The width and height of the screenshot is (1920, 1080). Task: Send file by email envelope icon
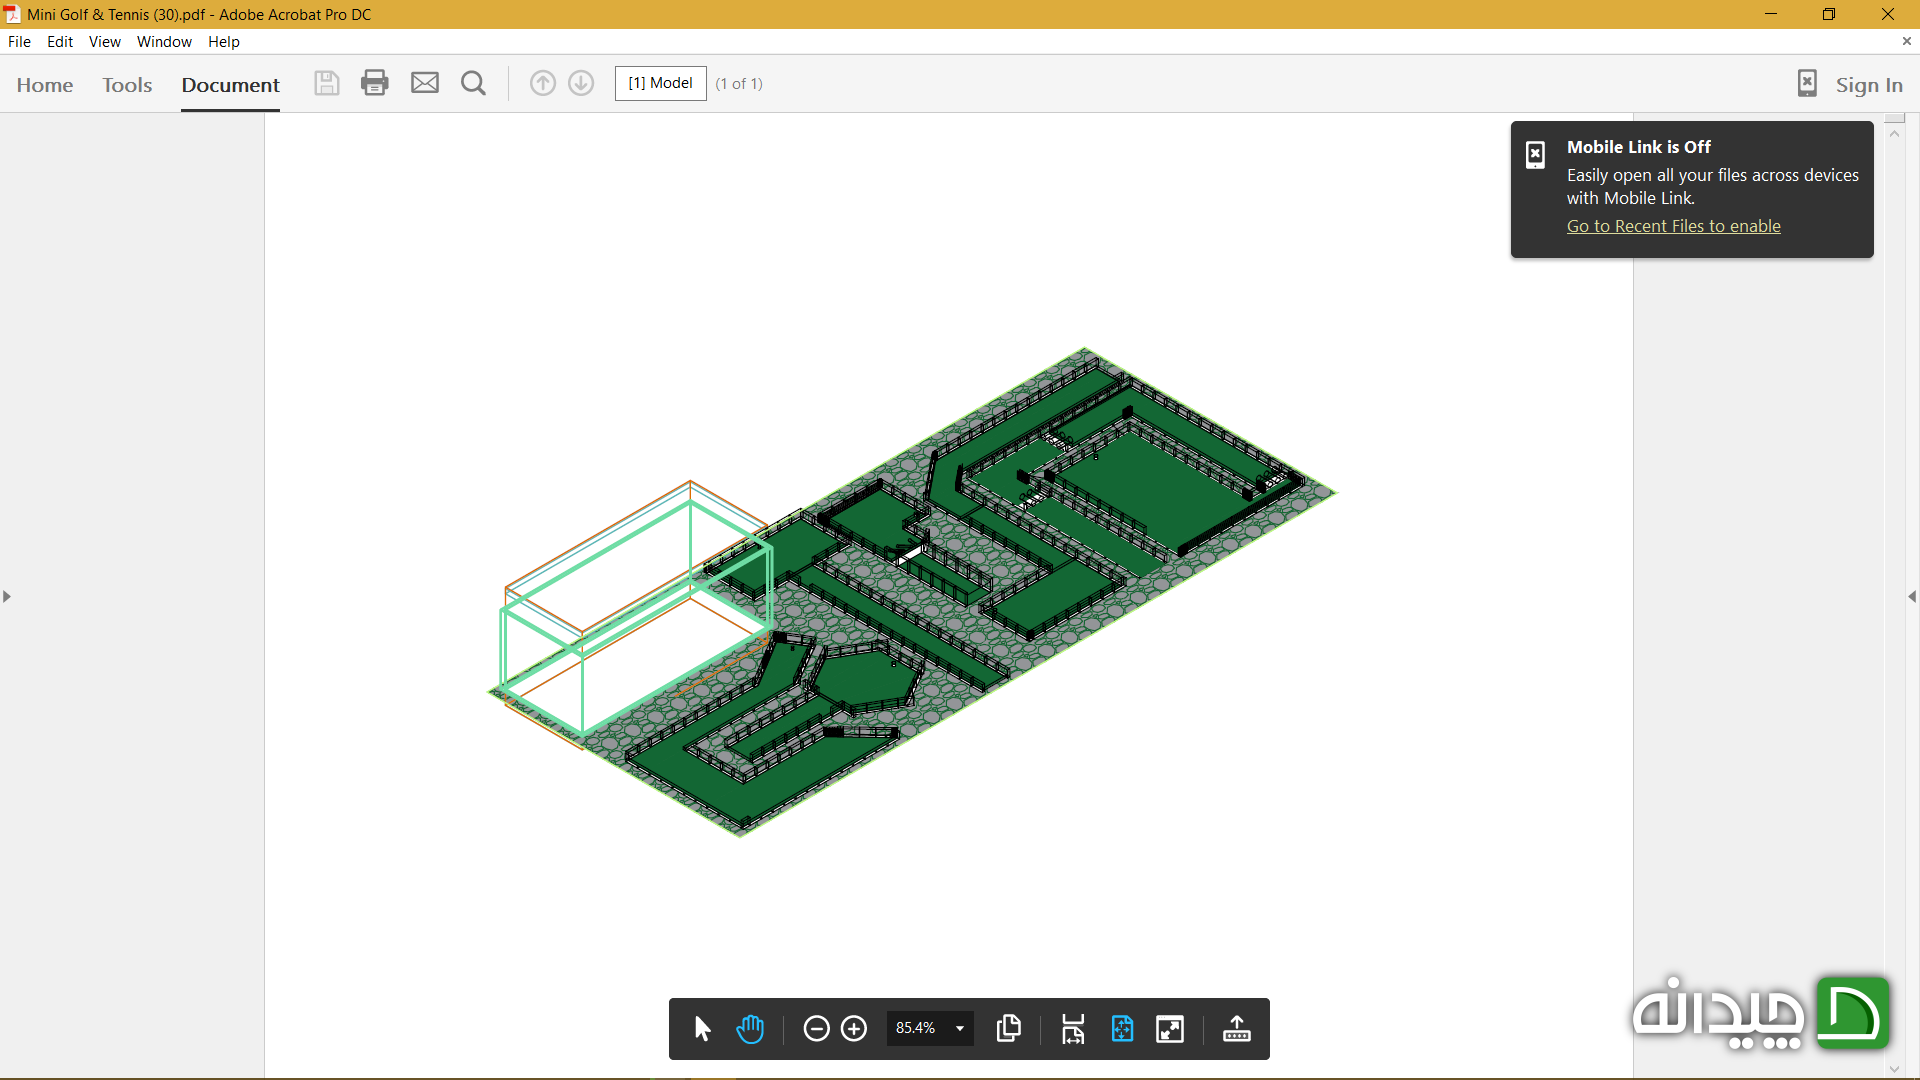point(425,83)
